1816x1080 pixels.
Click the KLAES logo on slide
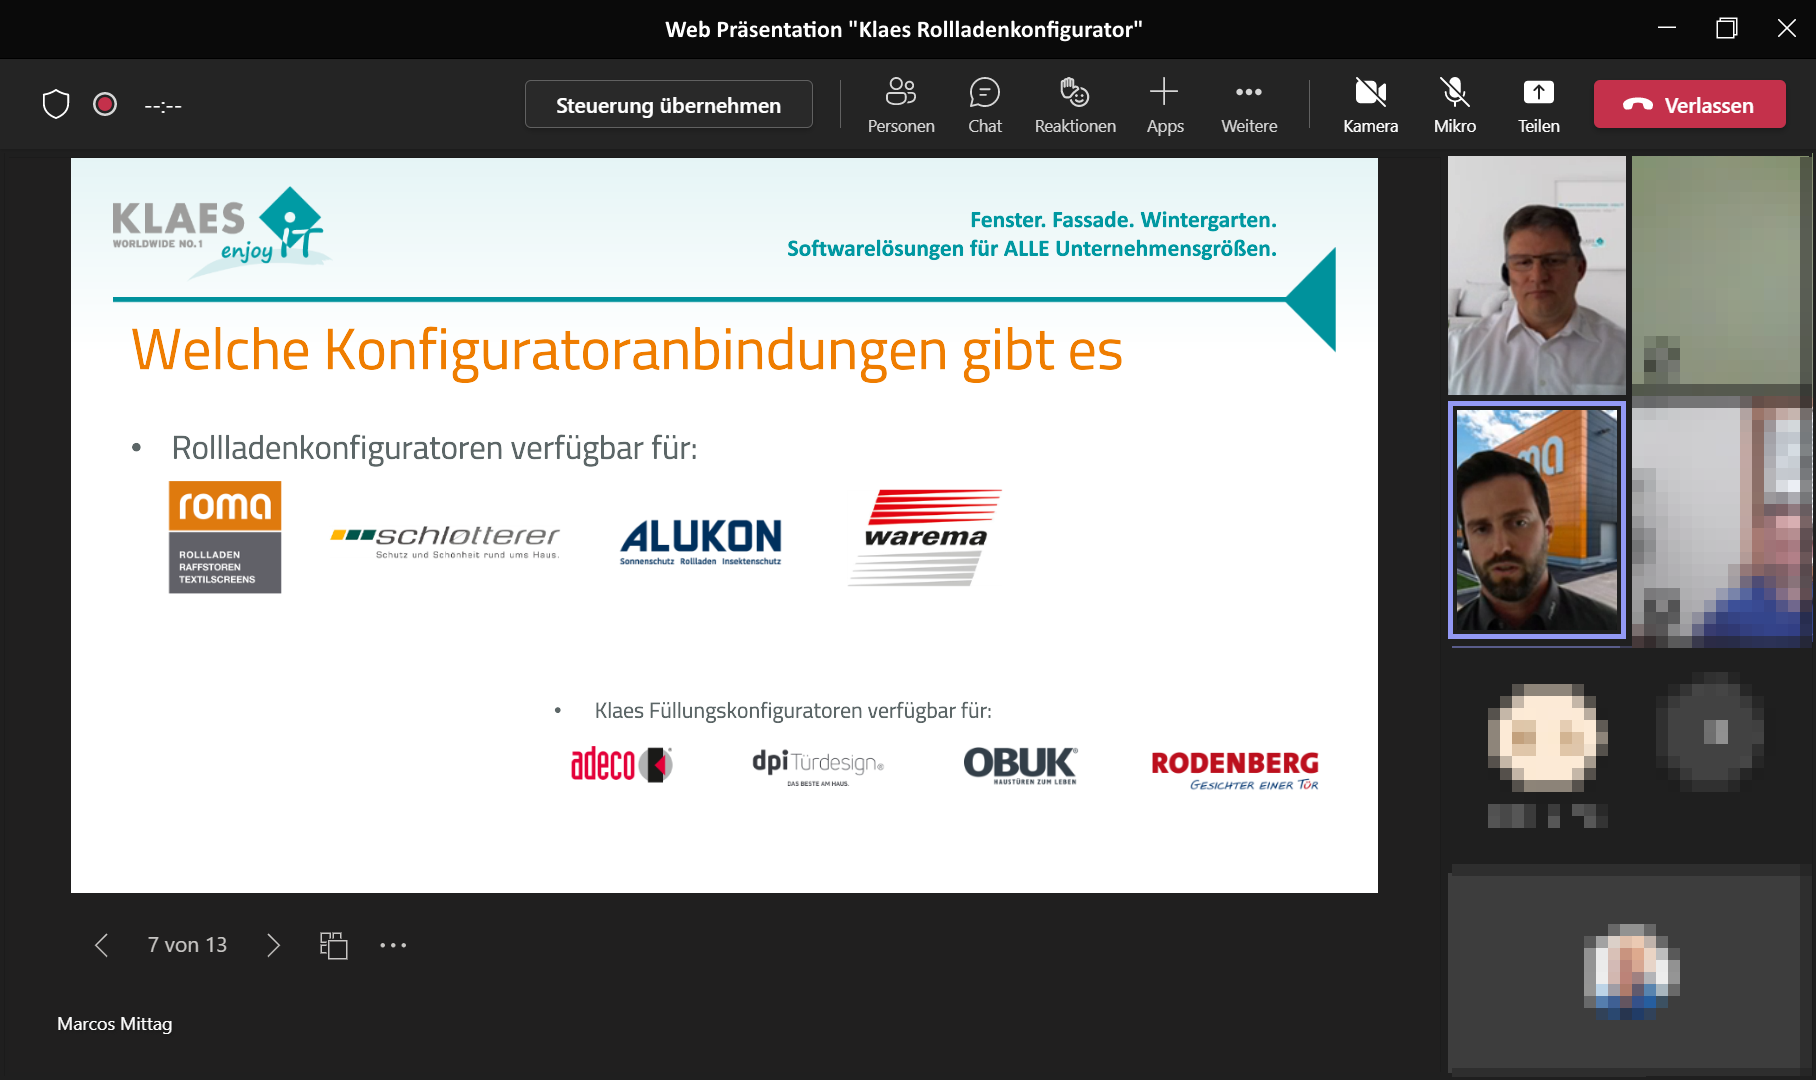(220, 232)
